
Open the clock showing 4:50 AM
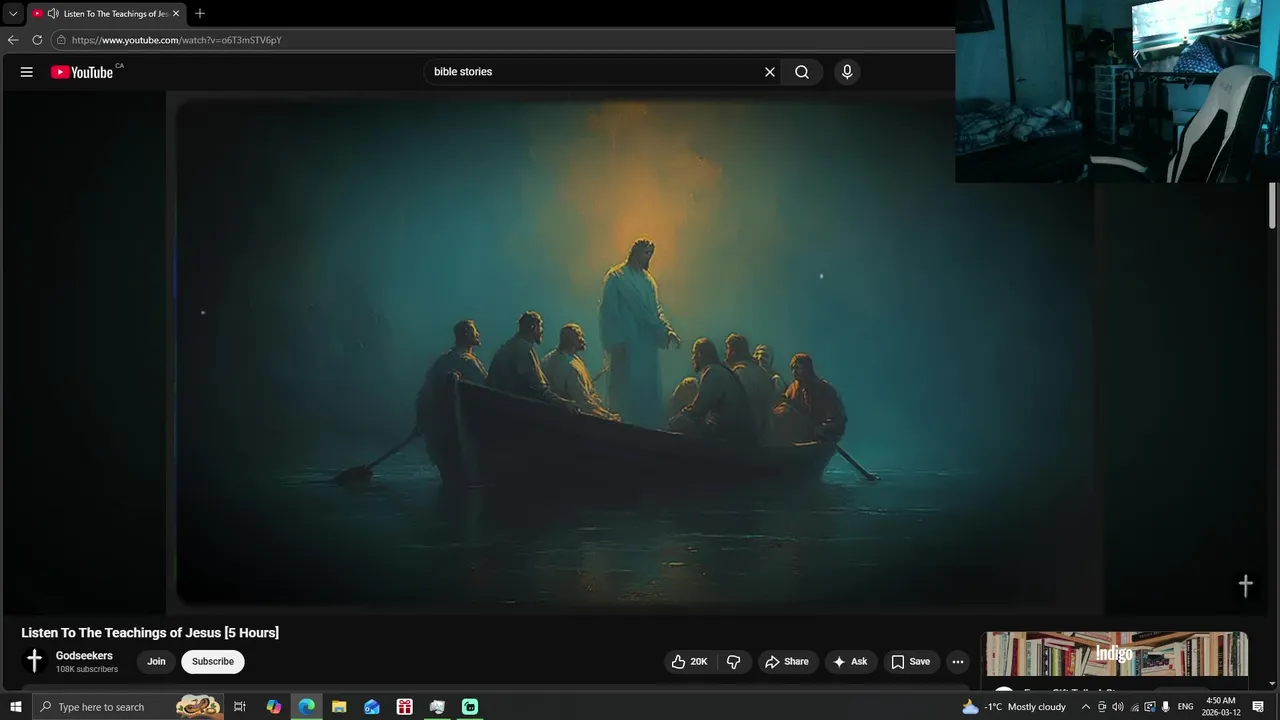tap(1220, 707)
